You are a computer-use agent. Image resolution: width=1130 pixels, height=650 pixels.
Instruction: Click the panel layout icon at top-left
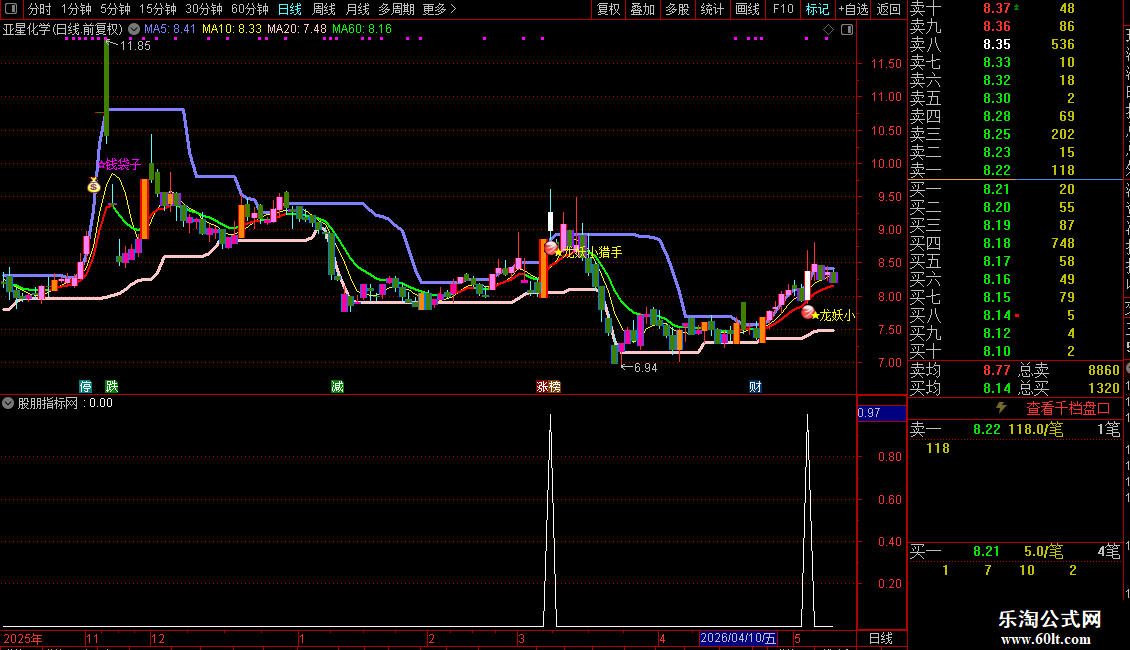tap(11, 9)
